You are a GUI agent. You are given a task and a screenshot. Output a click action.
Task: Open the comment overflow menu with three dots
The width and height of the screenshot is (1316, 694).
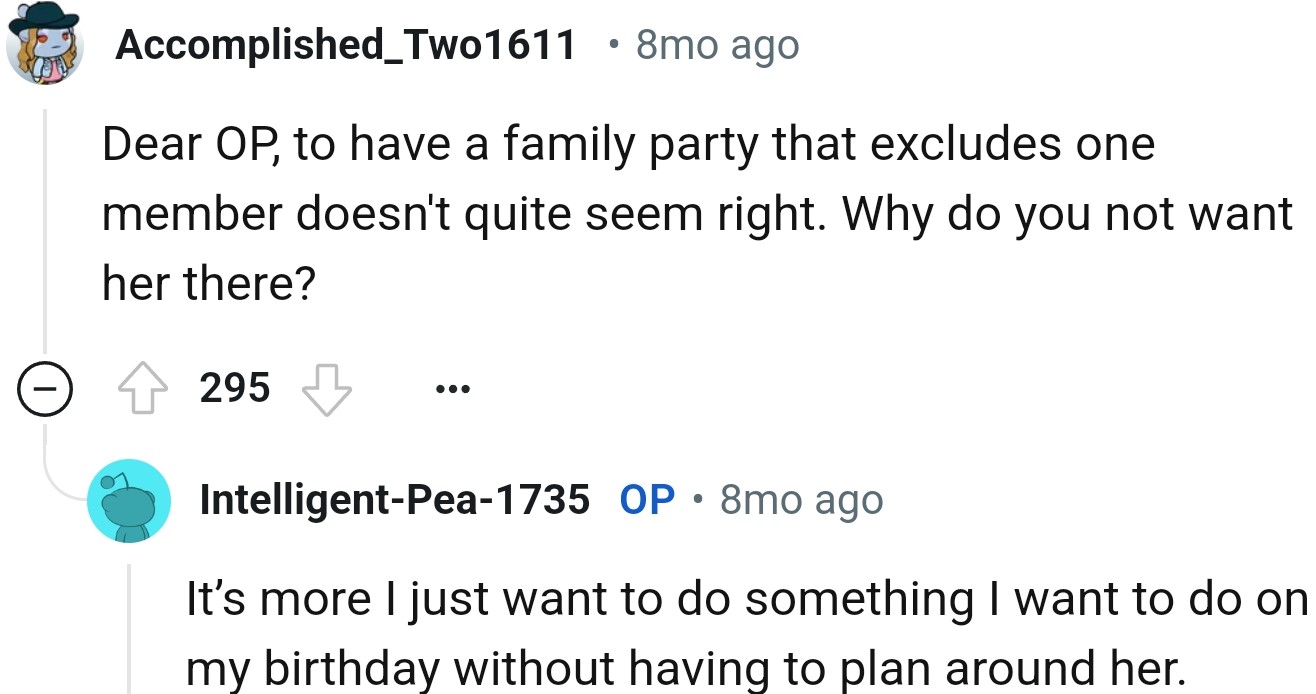point(452,387)
